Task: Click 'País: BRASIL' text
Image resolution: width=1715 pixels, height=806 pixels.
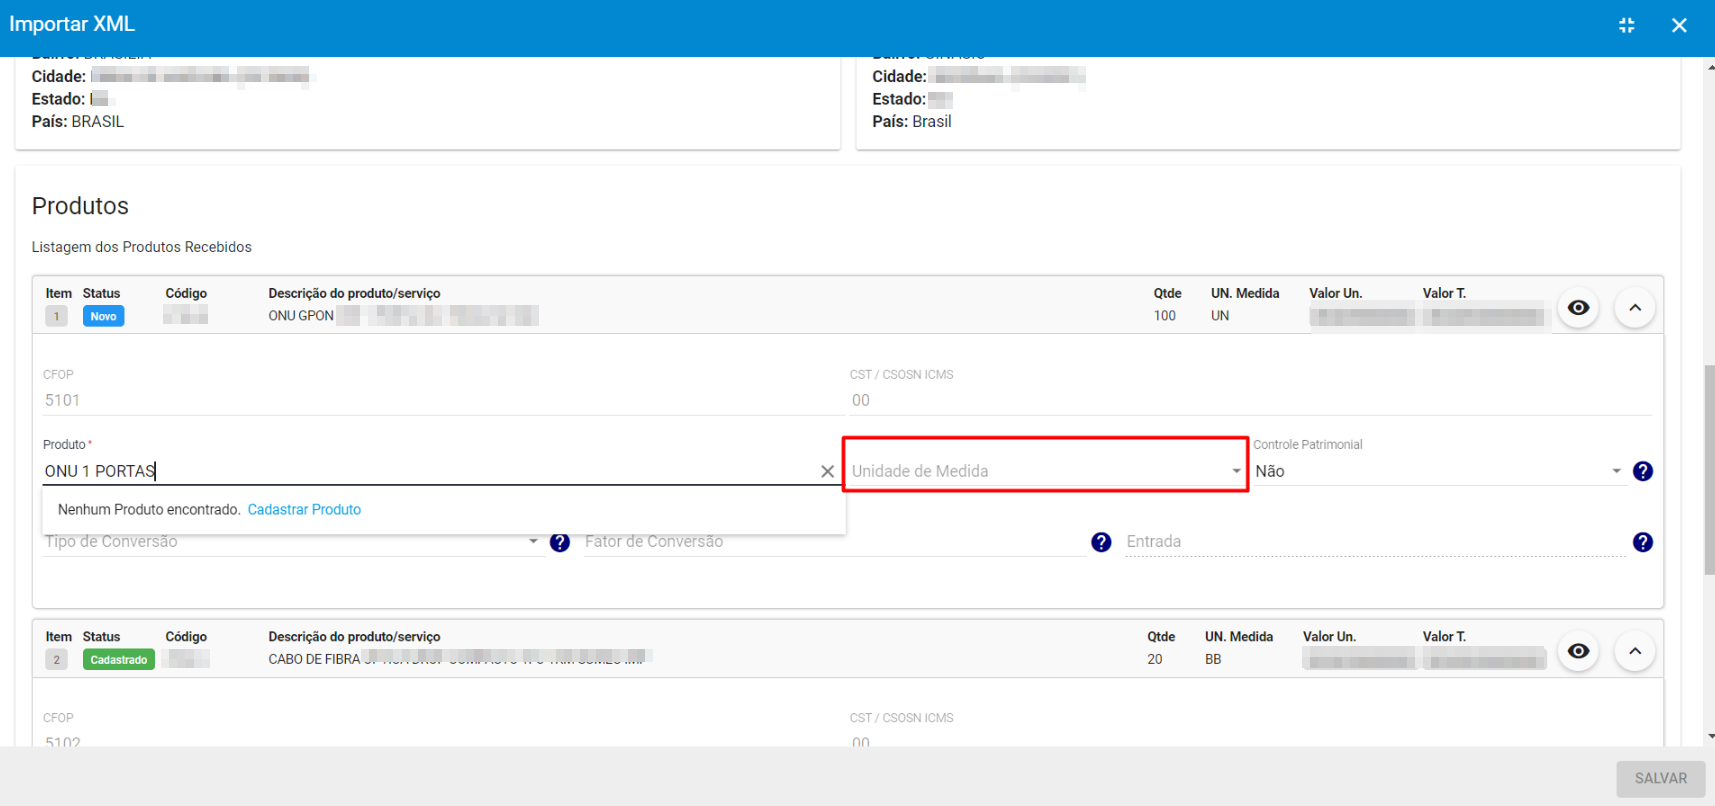Action: tap(78, 122)
